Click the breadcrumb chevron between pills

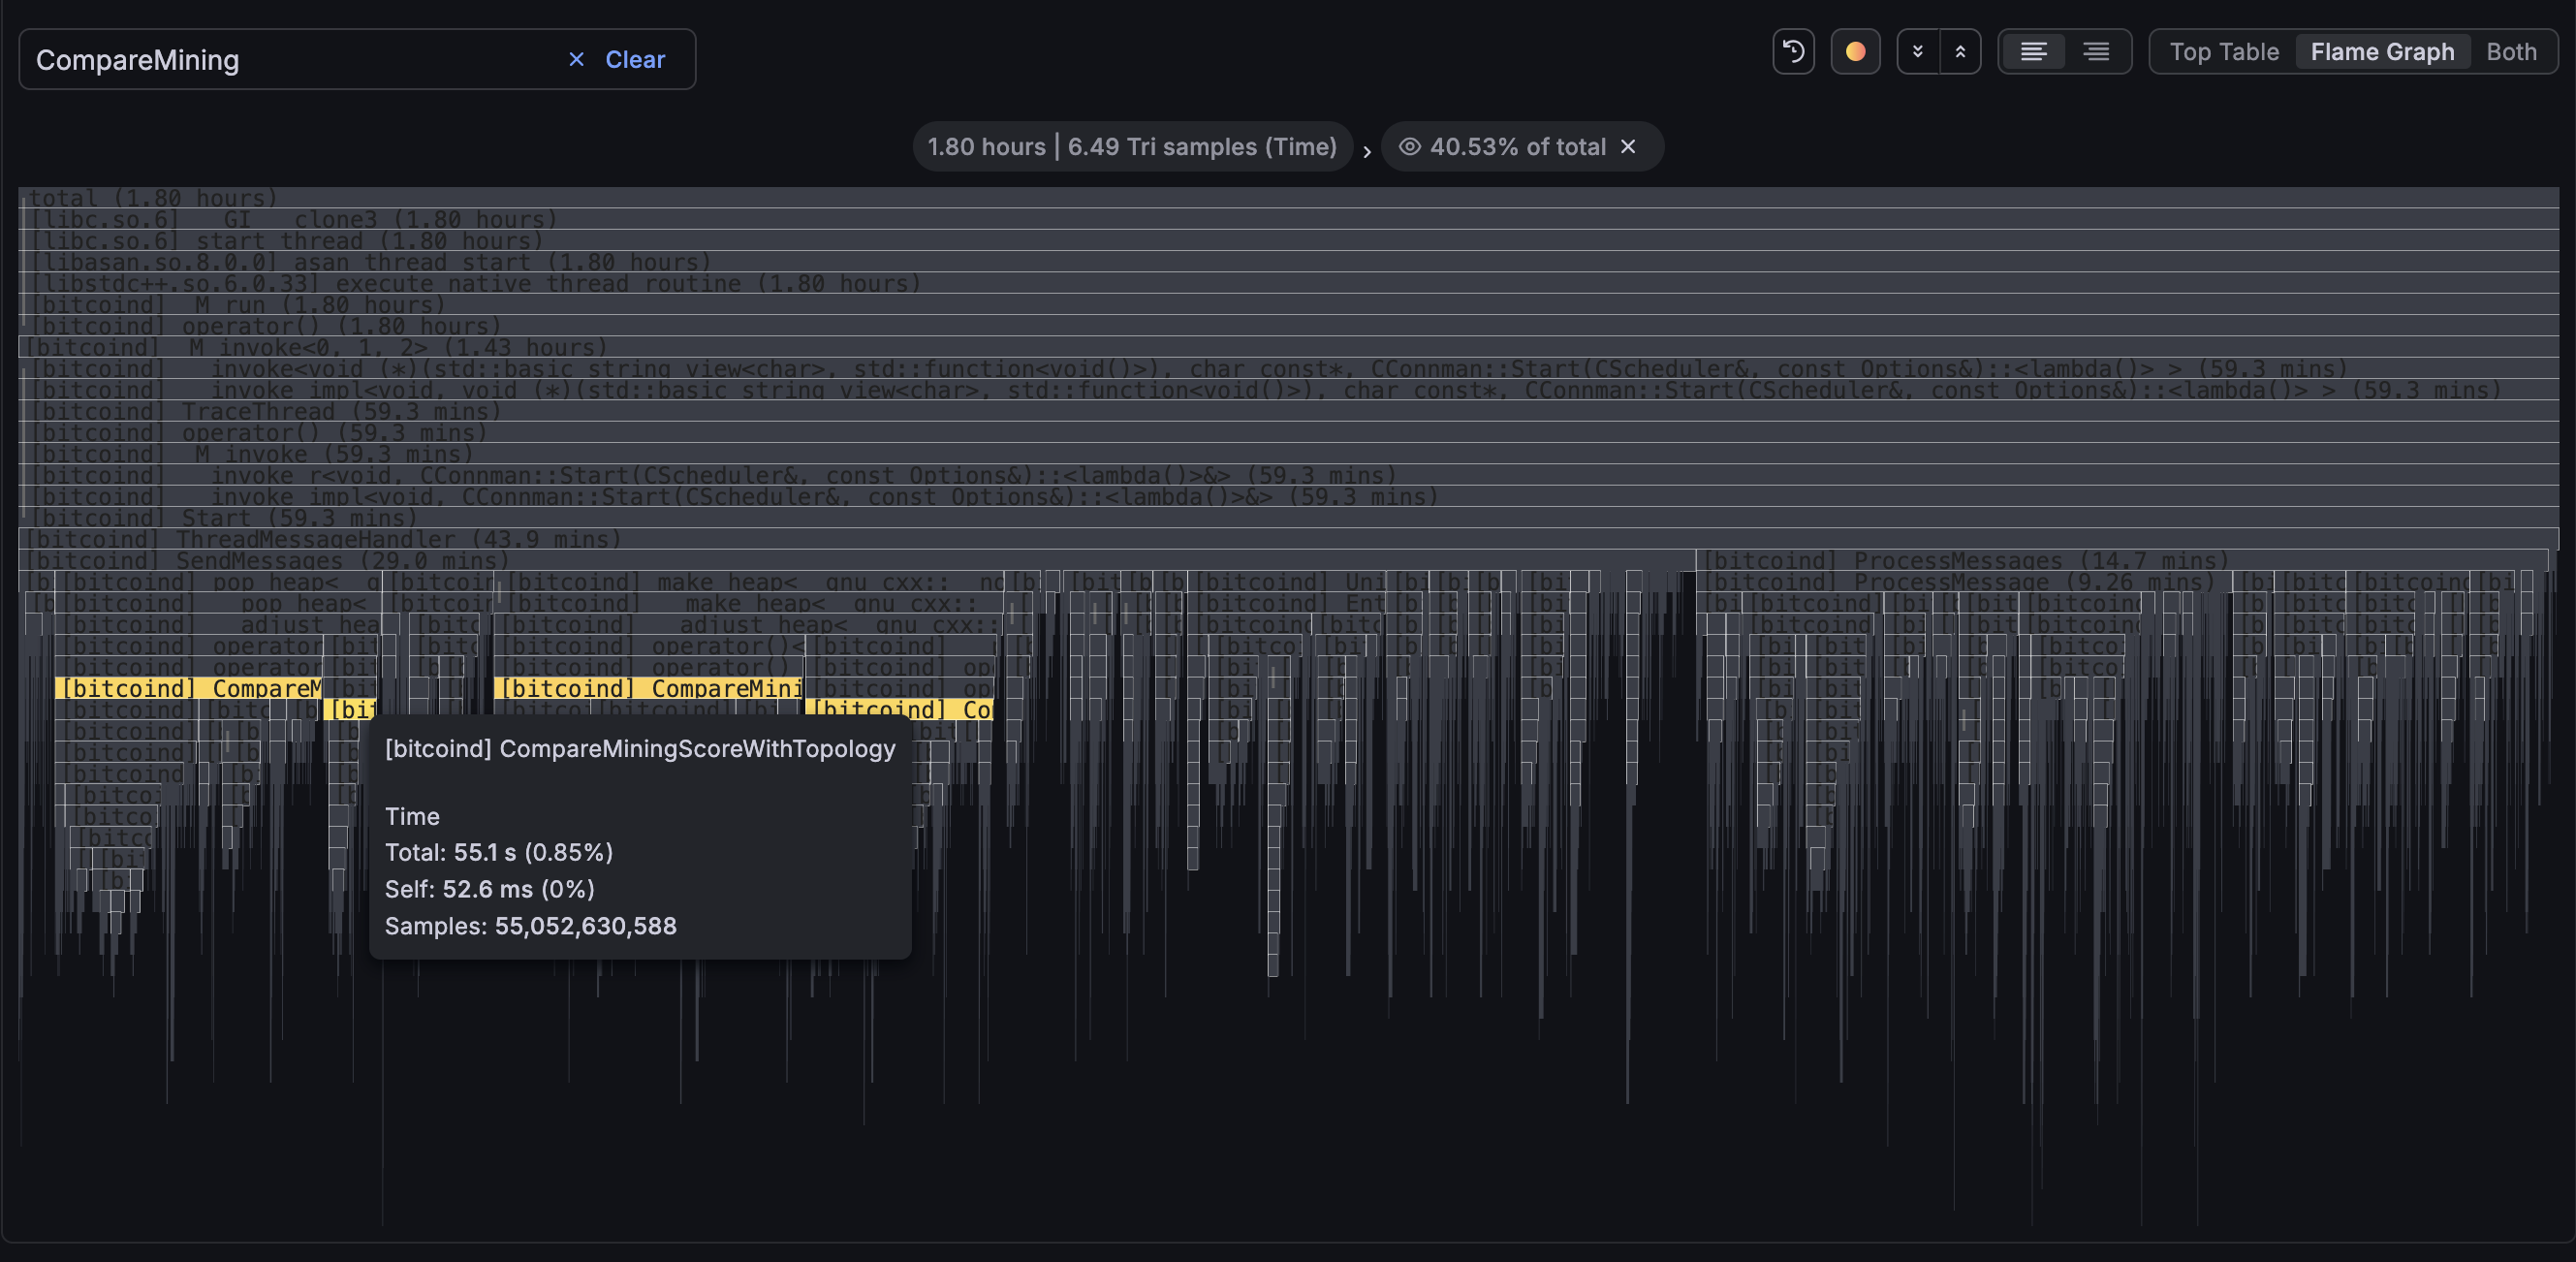1366,152
